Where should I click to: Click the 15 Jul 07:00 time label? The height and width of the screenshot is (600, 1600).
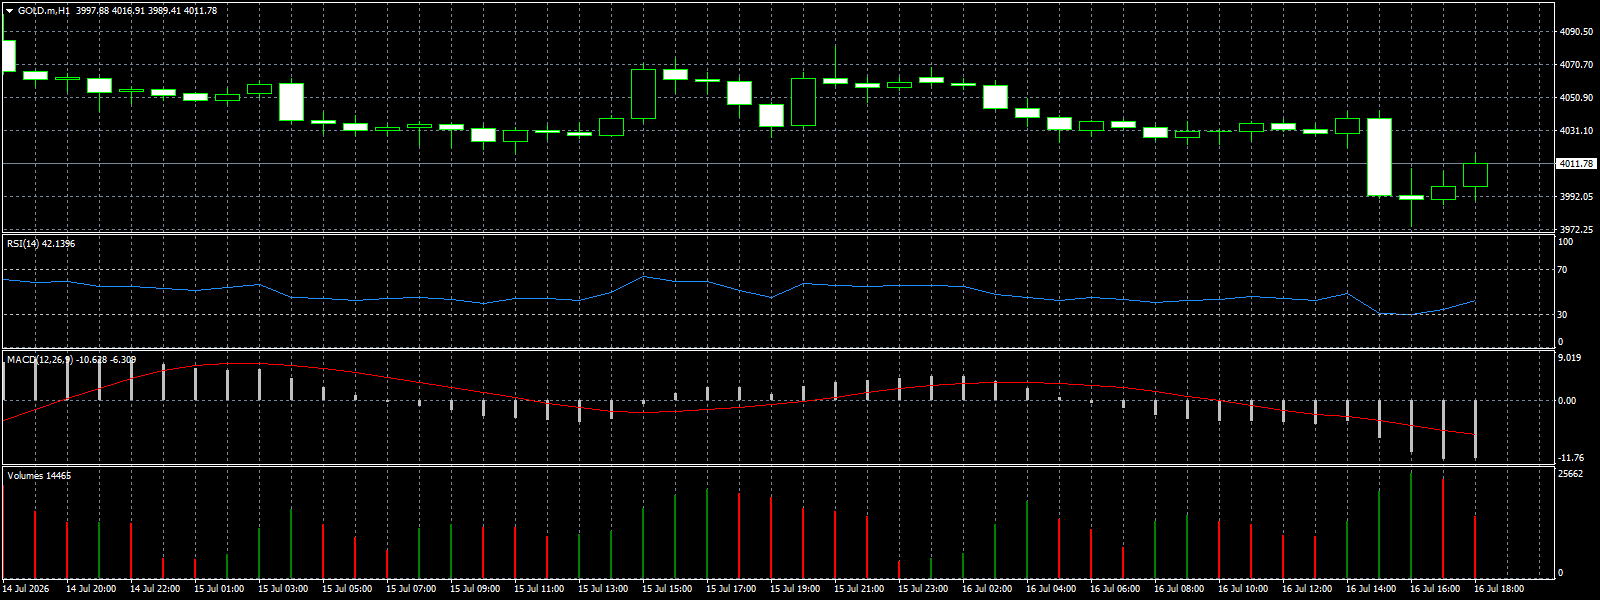click(411, 589)
